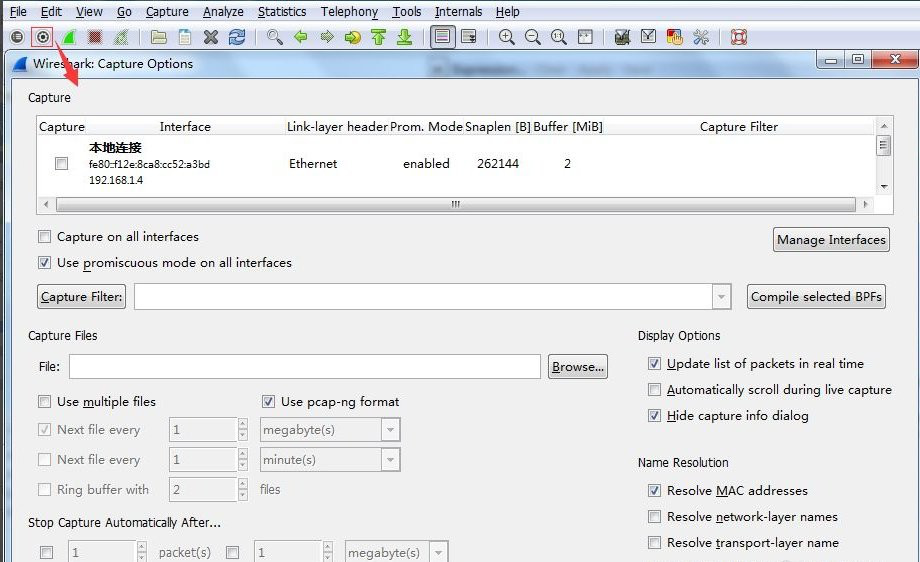
Task: Go to first packet using up arrow icon
Action: click(x=378, y=37)
